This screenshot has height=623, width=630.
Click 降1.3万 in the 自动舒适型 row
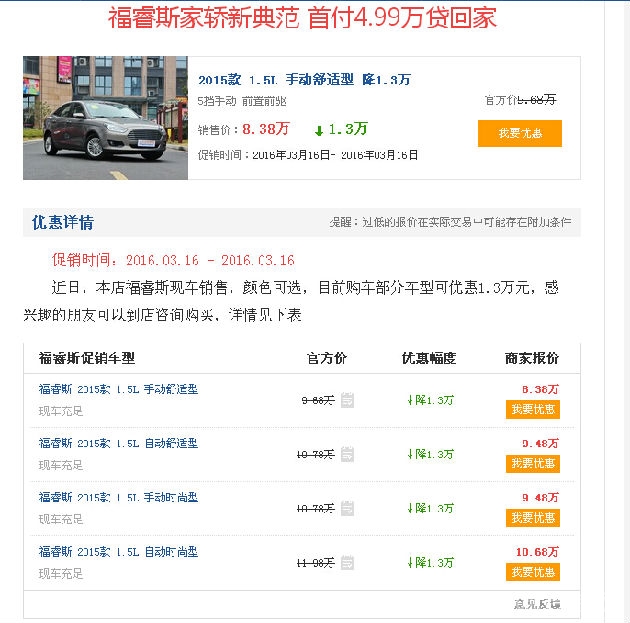click(431, 454)
